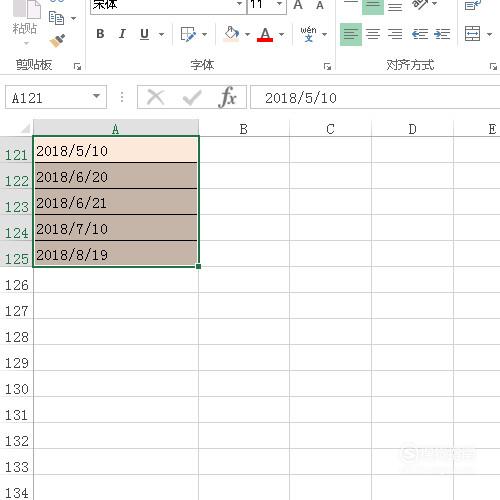Open Font Color dropdown arrow
The height and width of the screenshot is (500, 500).
(281, 34)
